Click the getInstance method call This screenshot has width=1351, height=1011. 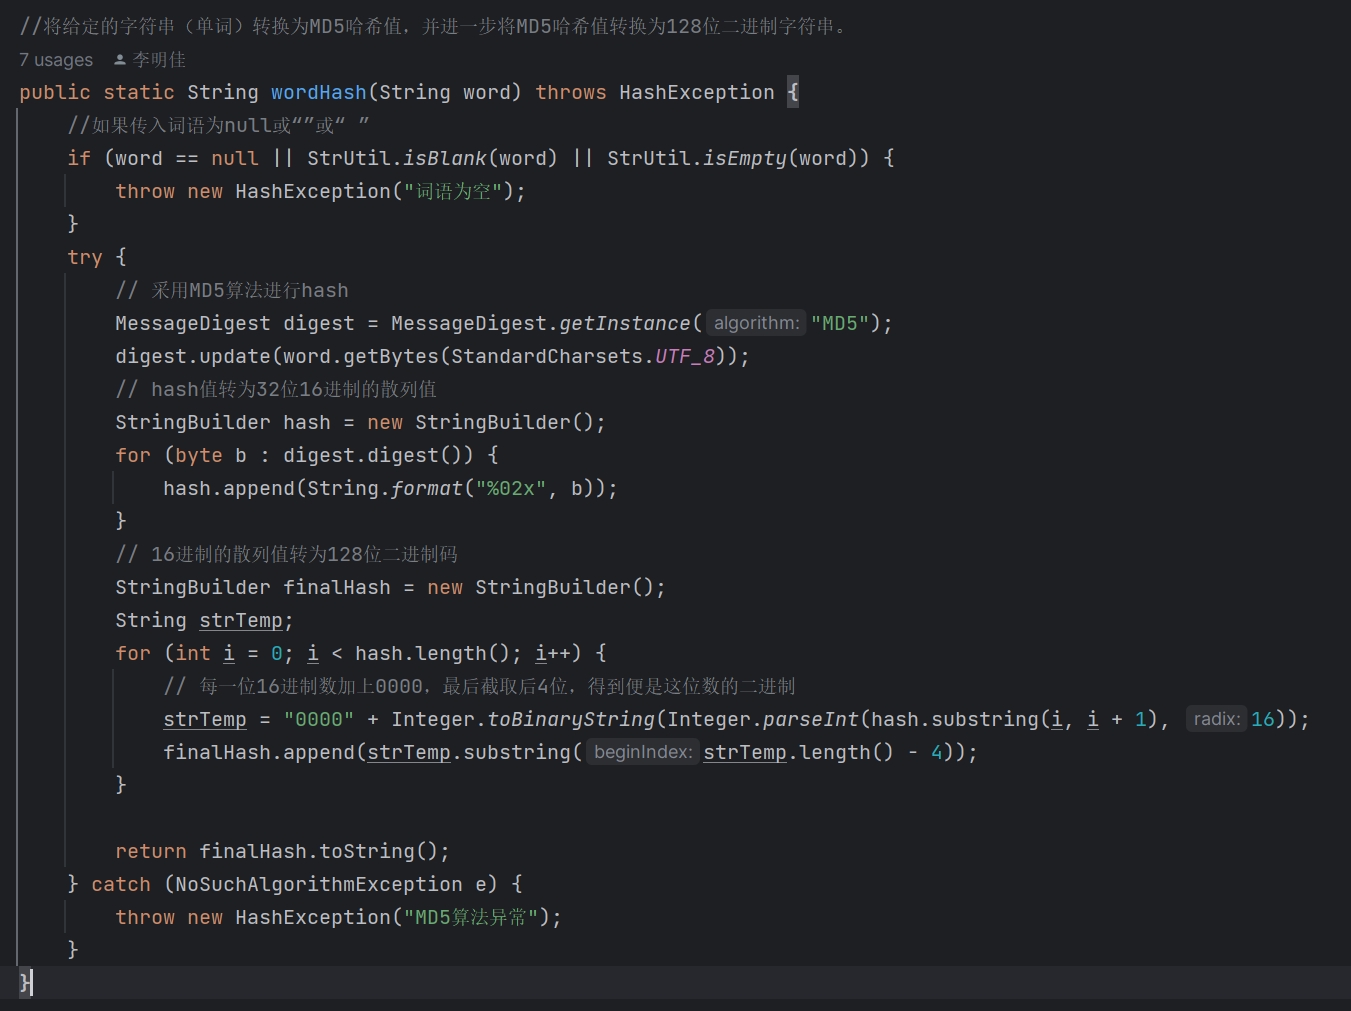click(x=625, y=323)
